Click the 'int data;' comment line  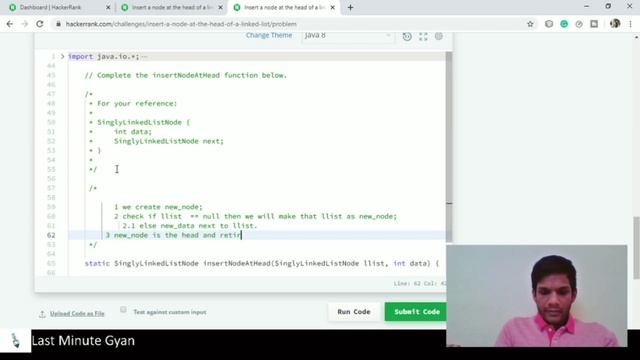(133, 132)
